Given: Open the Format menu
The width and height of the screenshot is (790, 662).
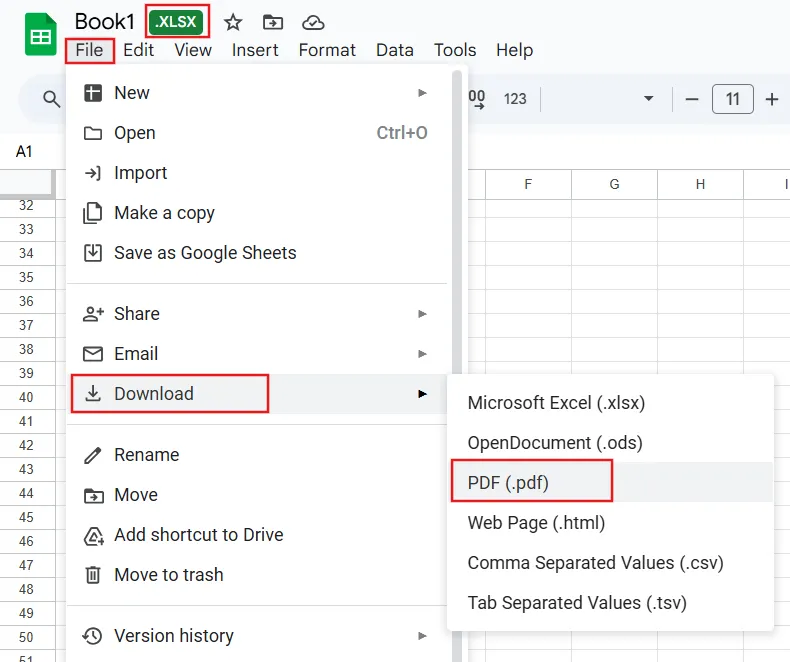Looking at the screenshot, I should pos(327,50).
